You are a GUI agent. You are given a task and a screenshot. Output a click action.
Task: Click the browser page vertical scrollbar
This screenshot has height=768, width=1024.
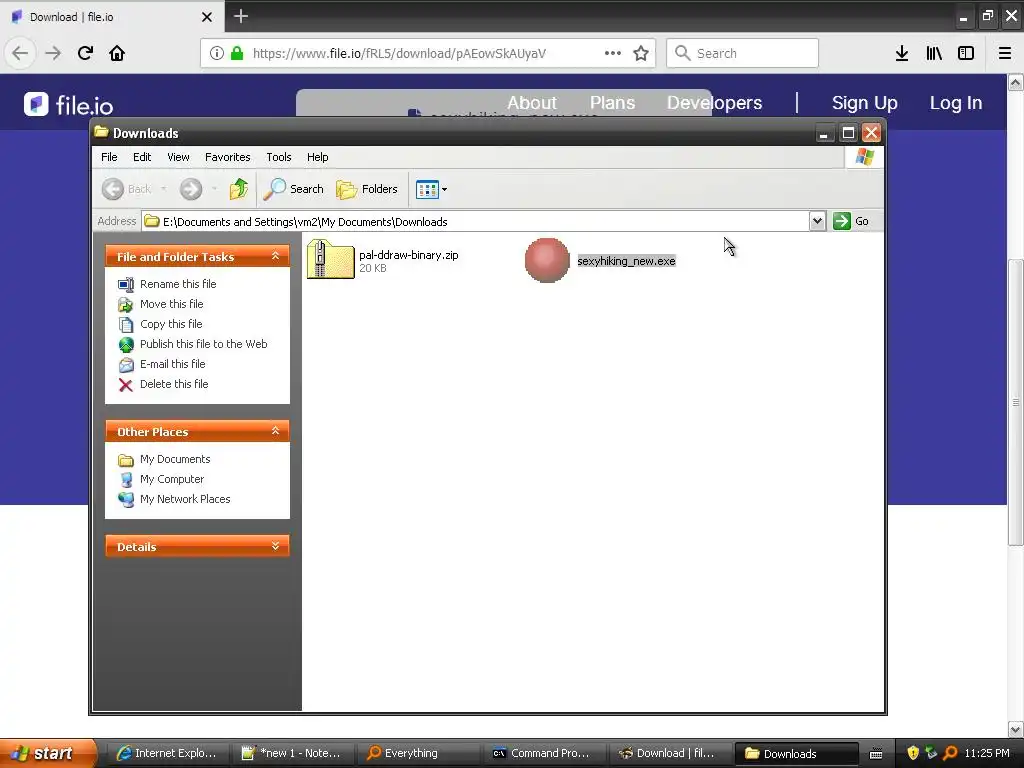click(x=1015, y=402)
